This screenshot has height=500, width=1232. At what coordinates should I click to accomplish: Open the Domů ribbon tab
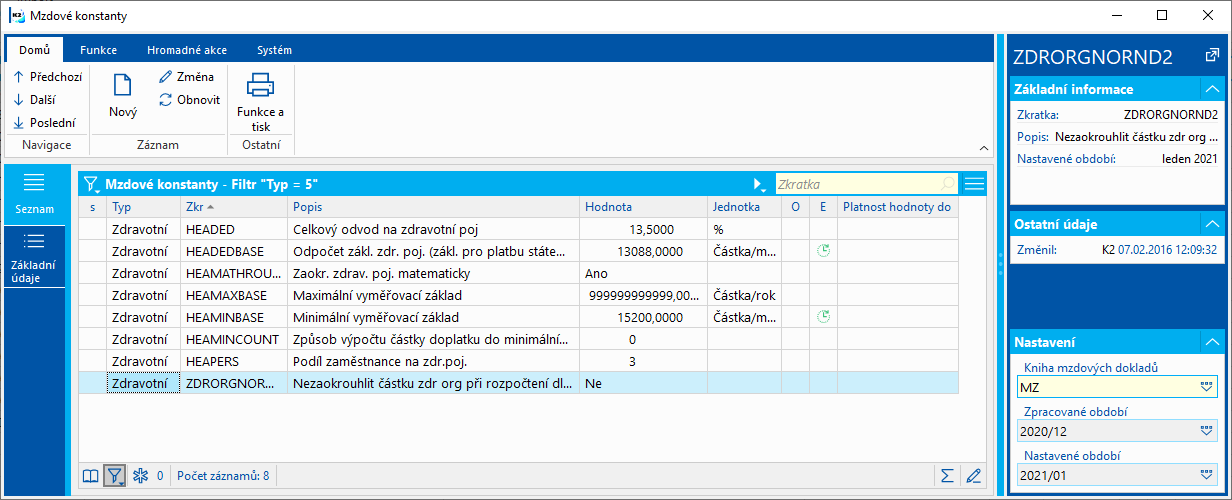tap(34, 49)
